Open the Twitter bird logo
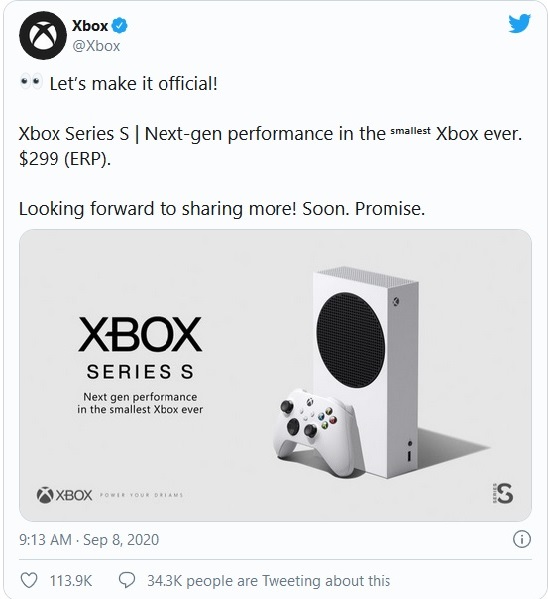Viewport: 548px width, 599px height. 519,24
